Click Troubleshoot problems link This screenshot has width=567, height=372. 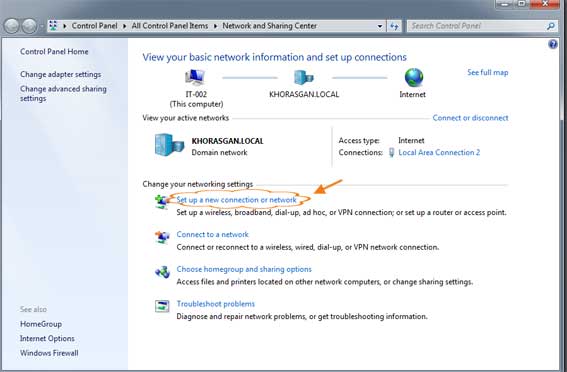click(216, 304)
